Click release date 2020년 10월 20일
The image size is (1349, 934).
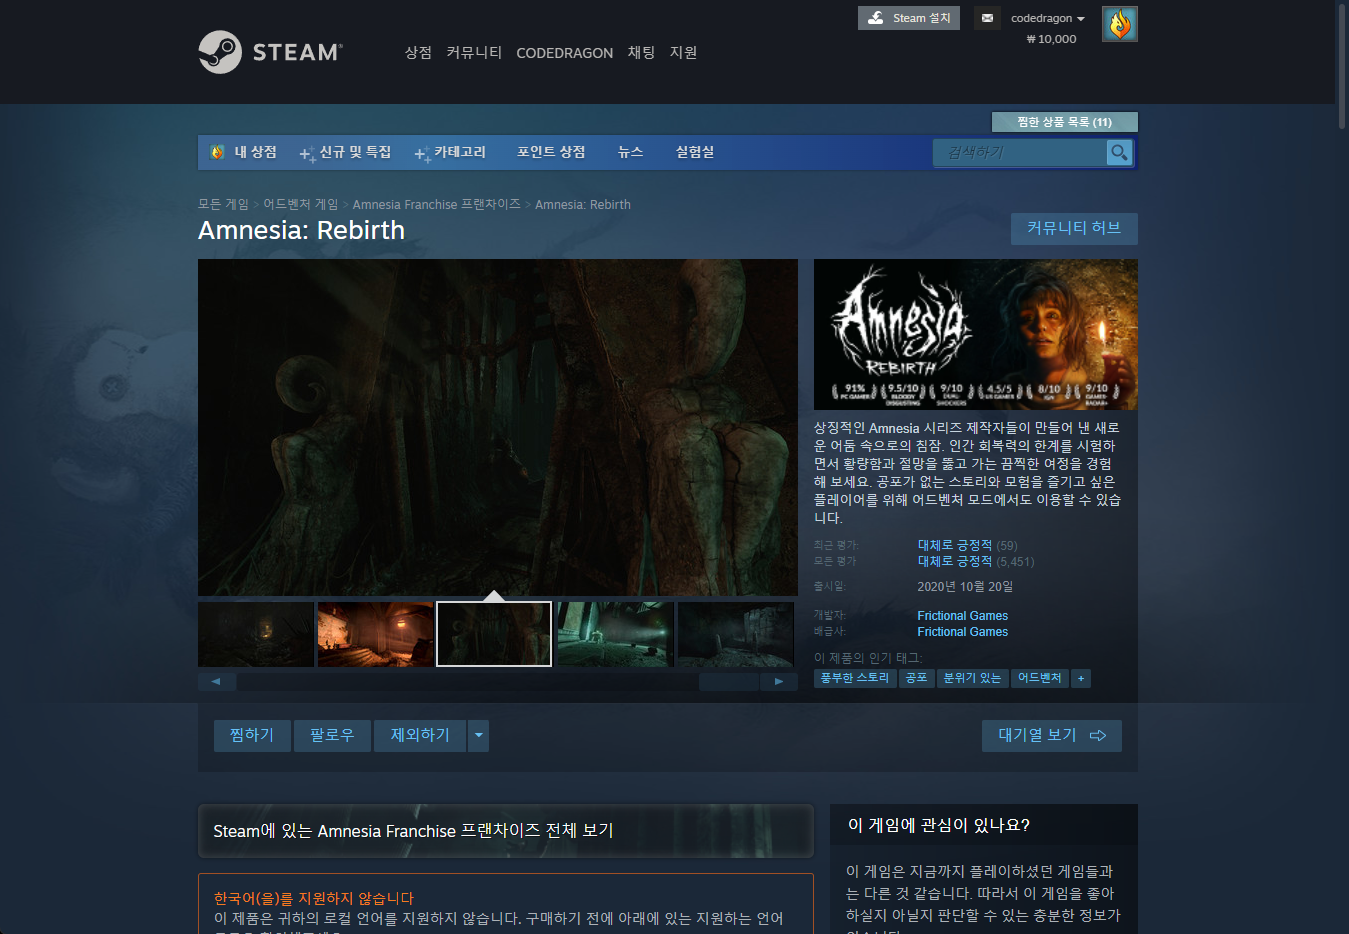(x=965, y=587)
